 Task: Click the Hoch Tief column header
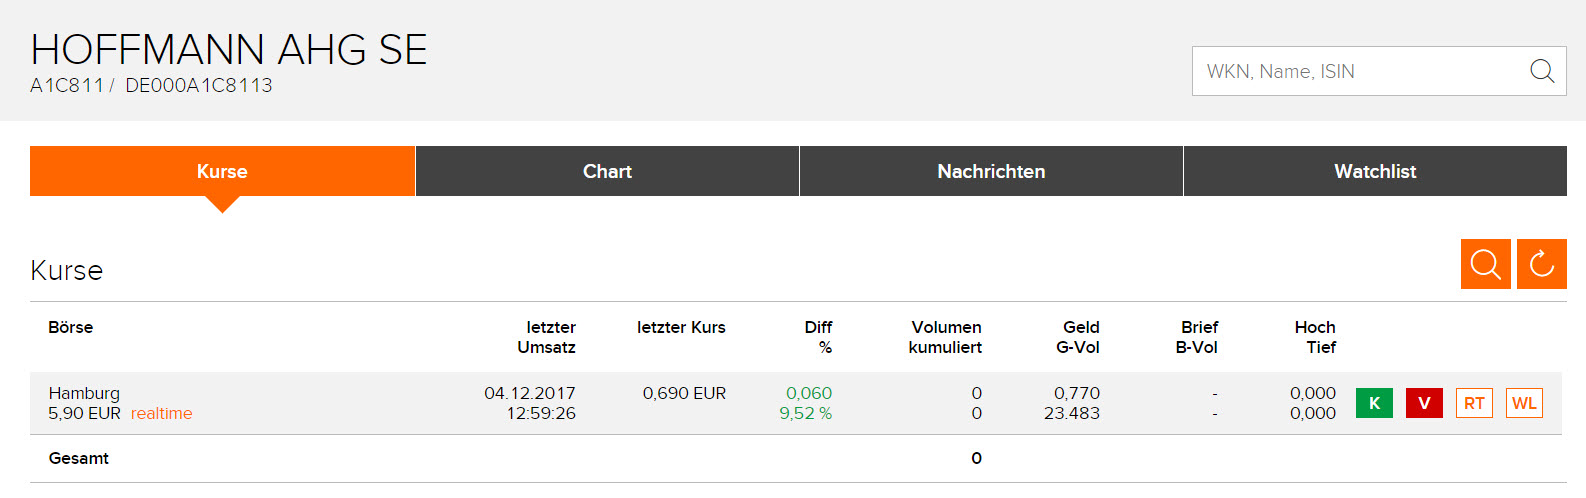(x=1315, y=337)
